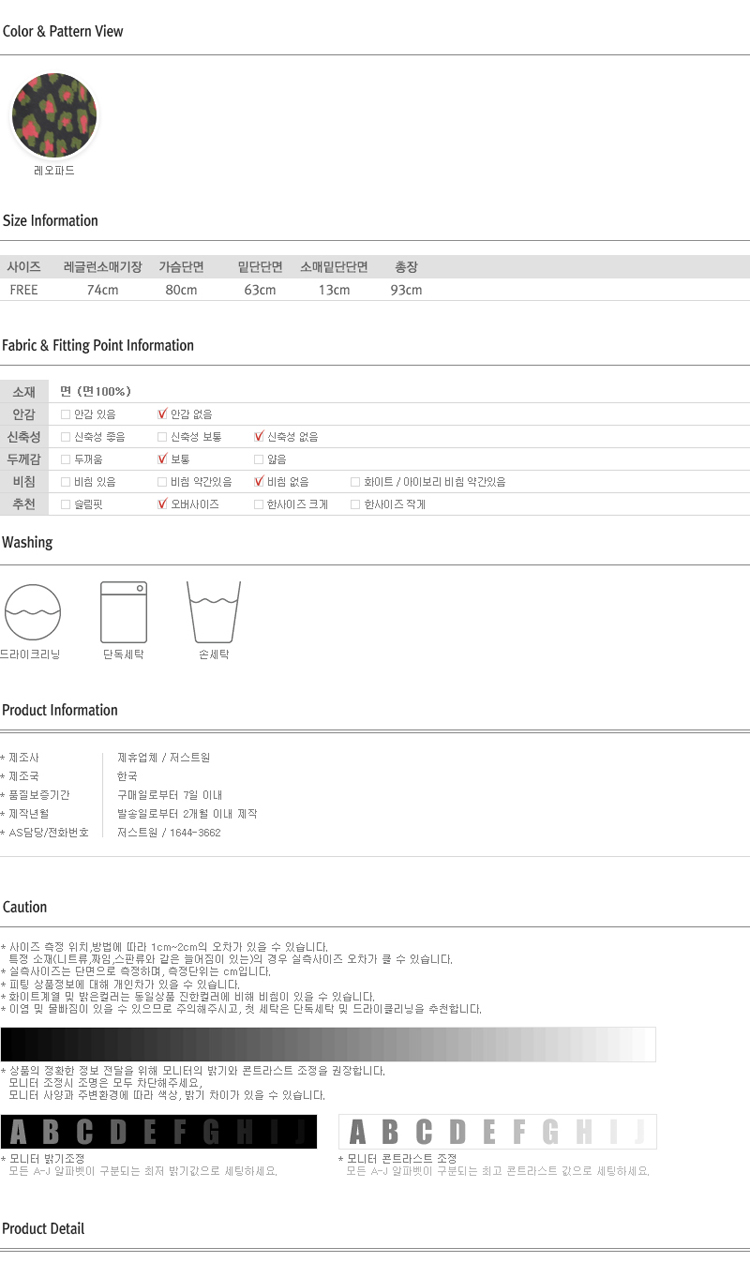The height and width of the screenshot is (1263, 750).
Task: Check the 슬림핏 checkbox
Action: [x=66, y=505]
